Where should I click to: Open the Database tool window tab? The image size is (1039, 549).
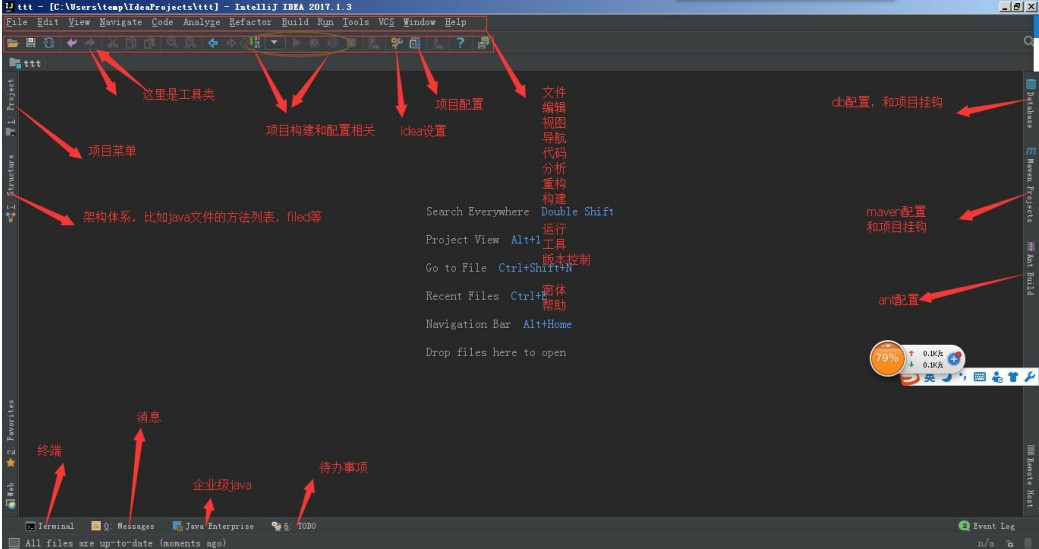pyautogui.click(x=1030, y=104)
